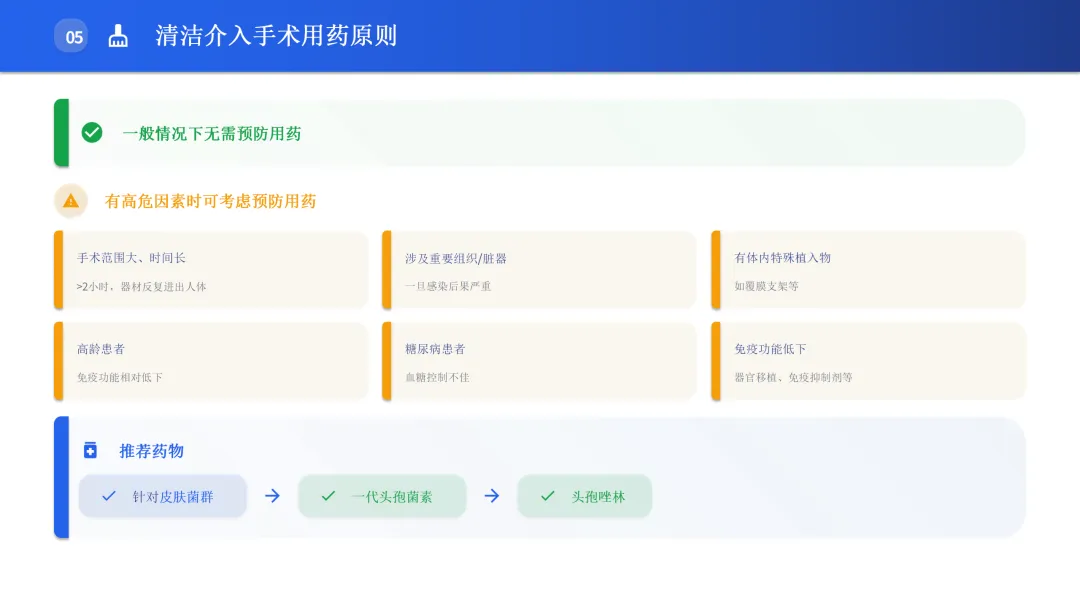Viewport: 1080px width, 608px height.
Task: Click the arrow after 针对皮肤菌群
Action: coord(273,496)
